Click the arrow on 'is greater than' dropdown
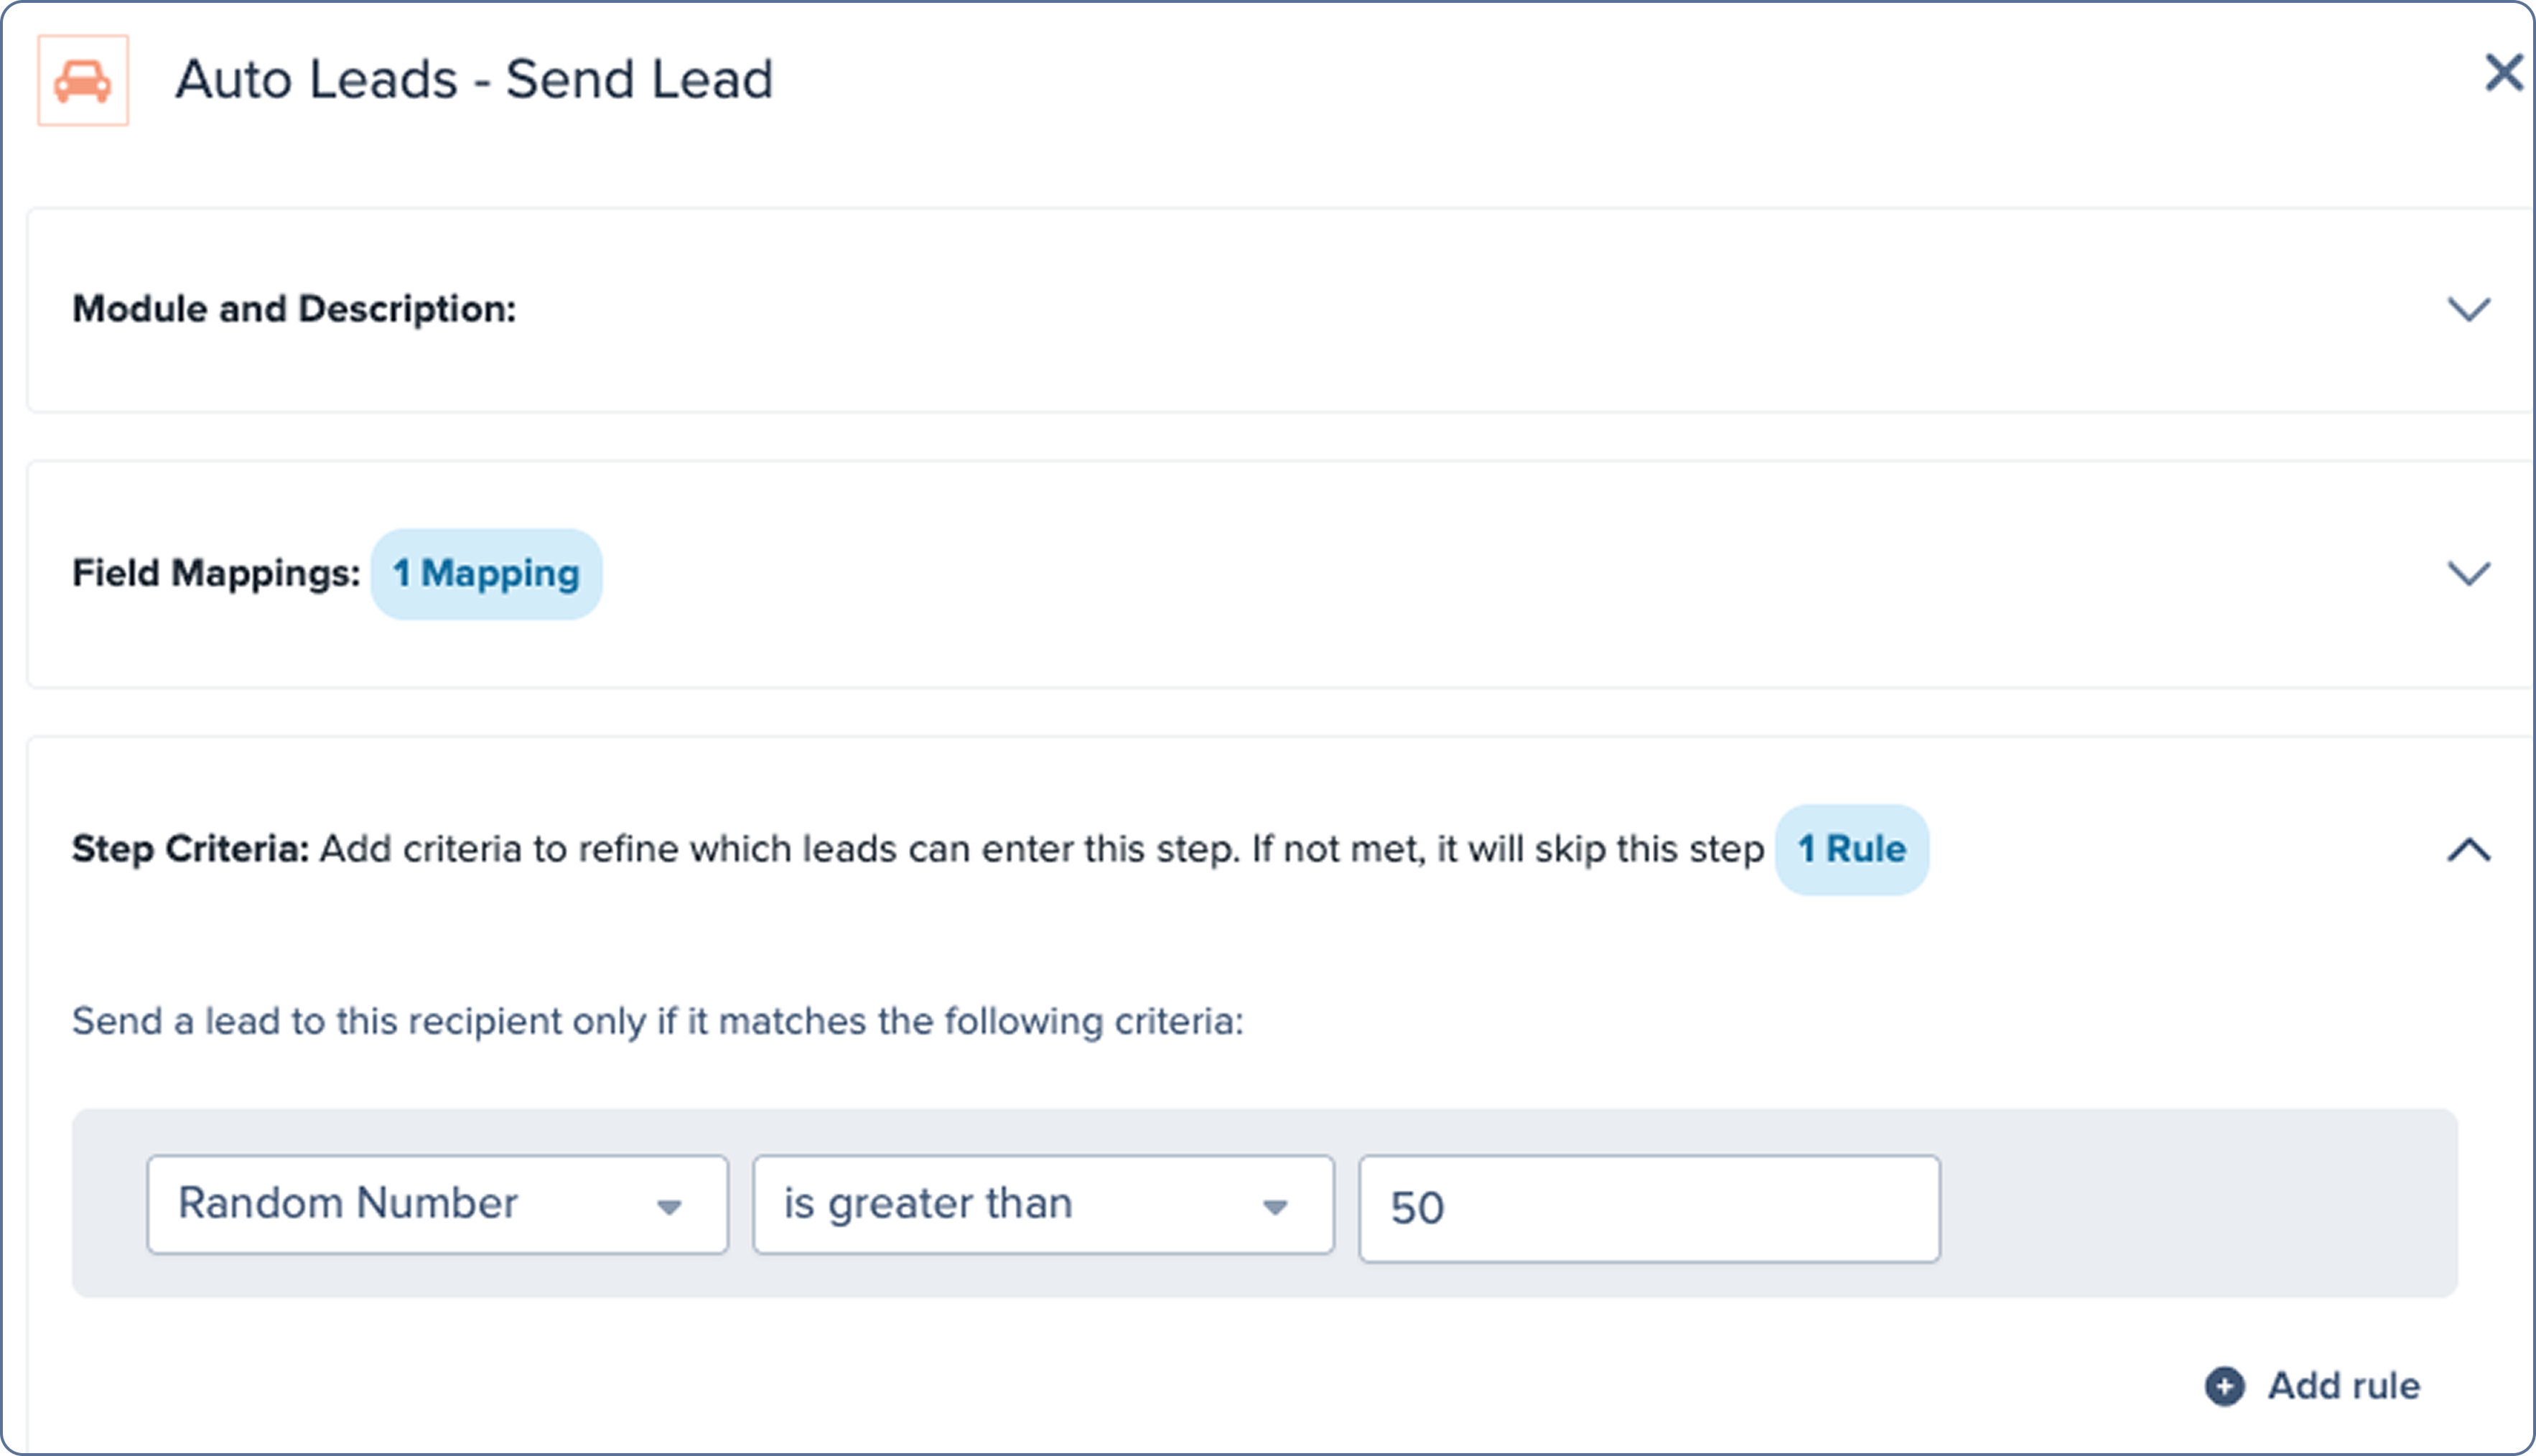 (1274, 1207)
